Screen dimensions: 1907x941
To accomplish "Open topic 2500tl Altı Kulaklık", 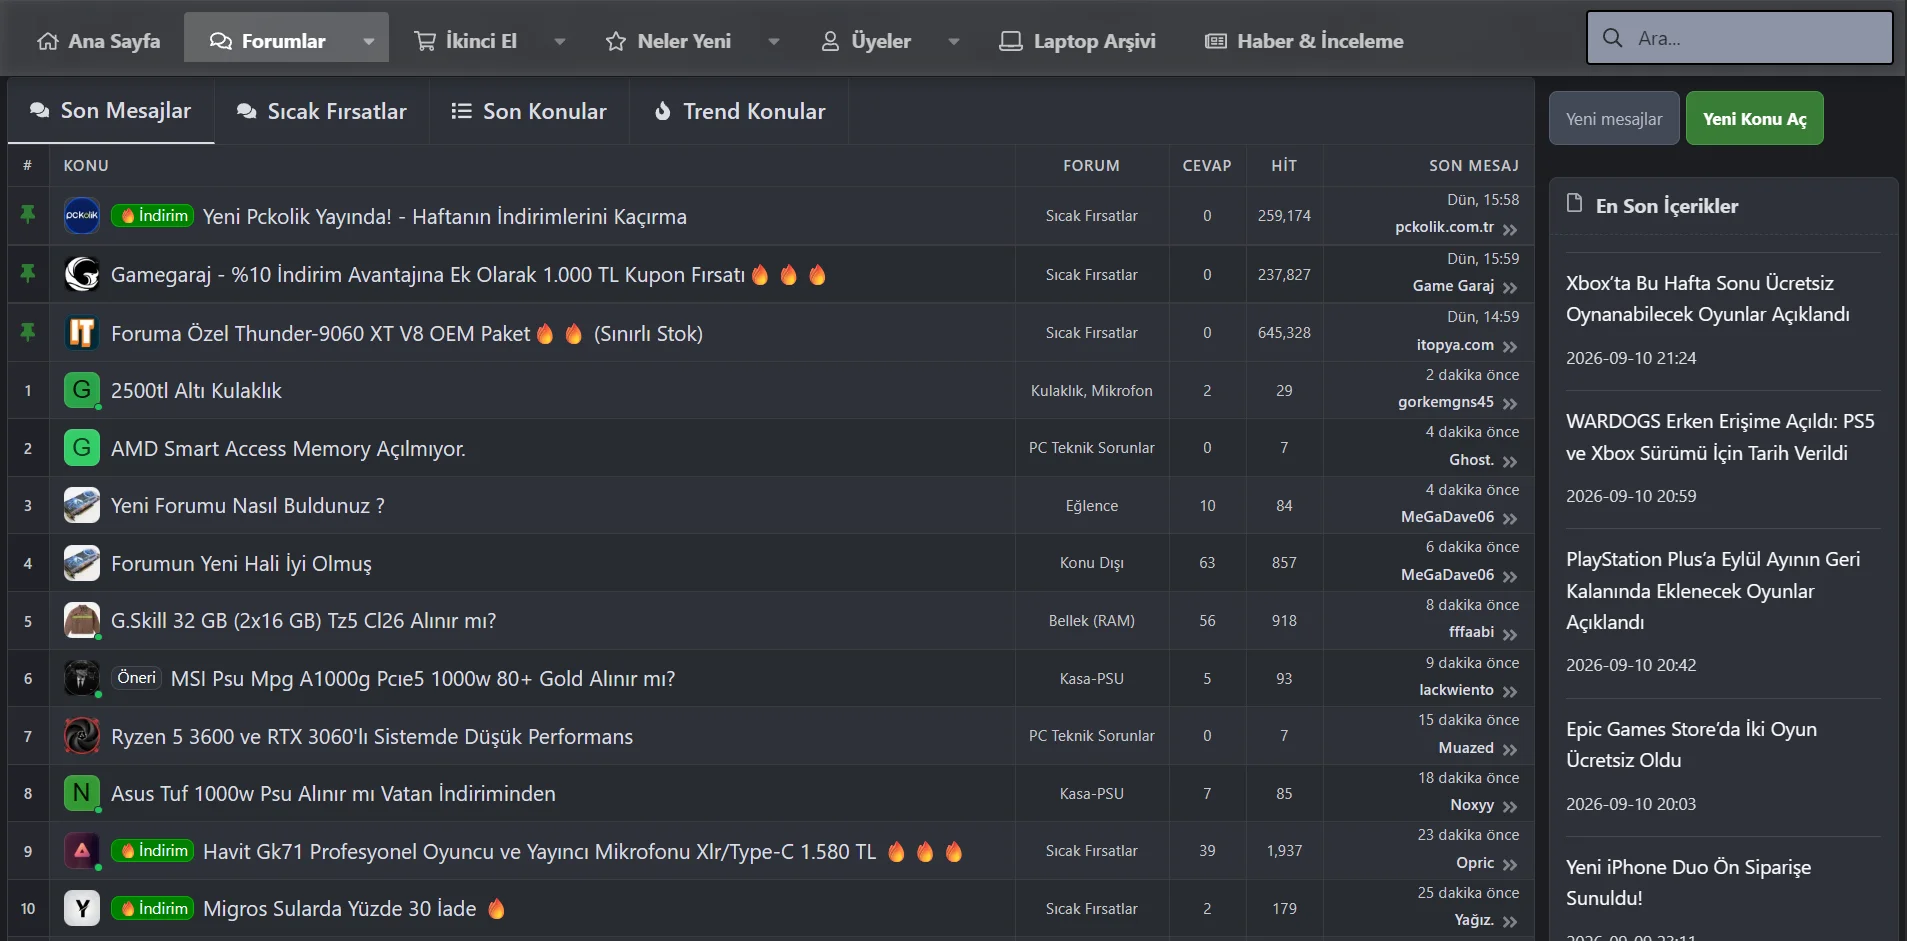I will tap(196, 391).
